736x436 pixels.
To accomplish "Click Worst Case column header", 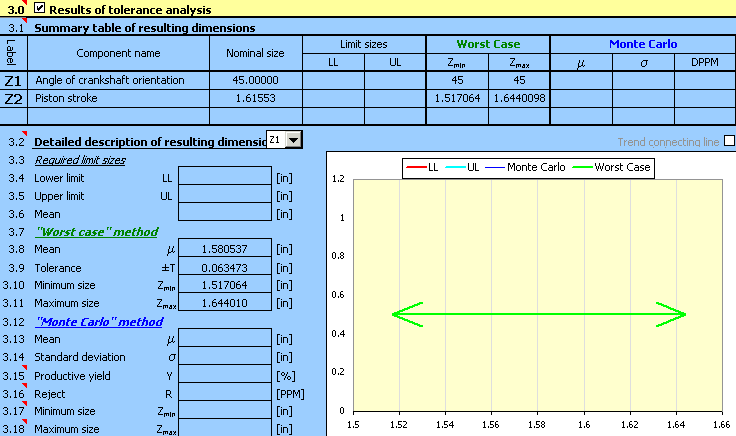I will coord(488,44).
